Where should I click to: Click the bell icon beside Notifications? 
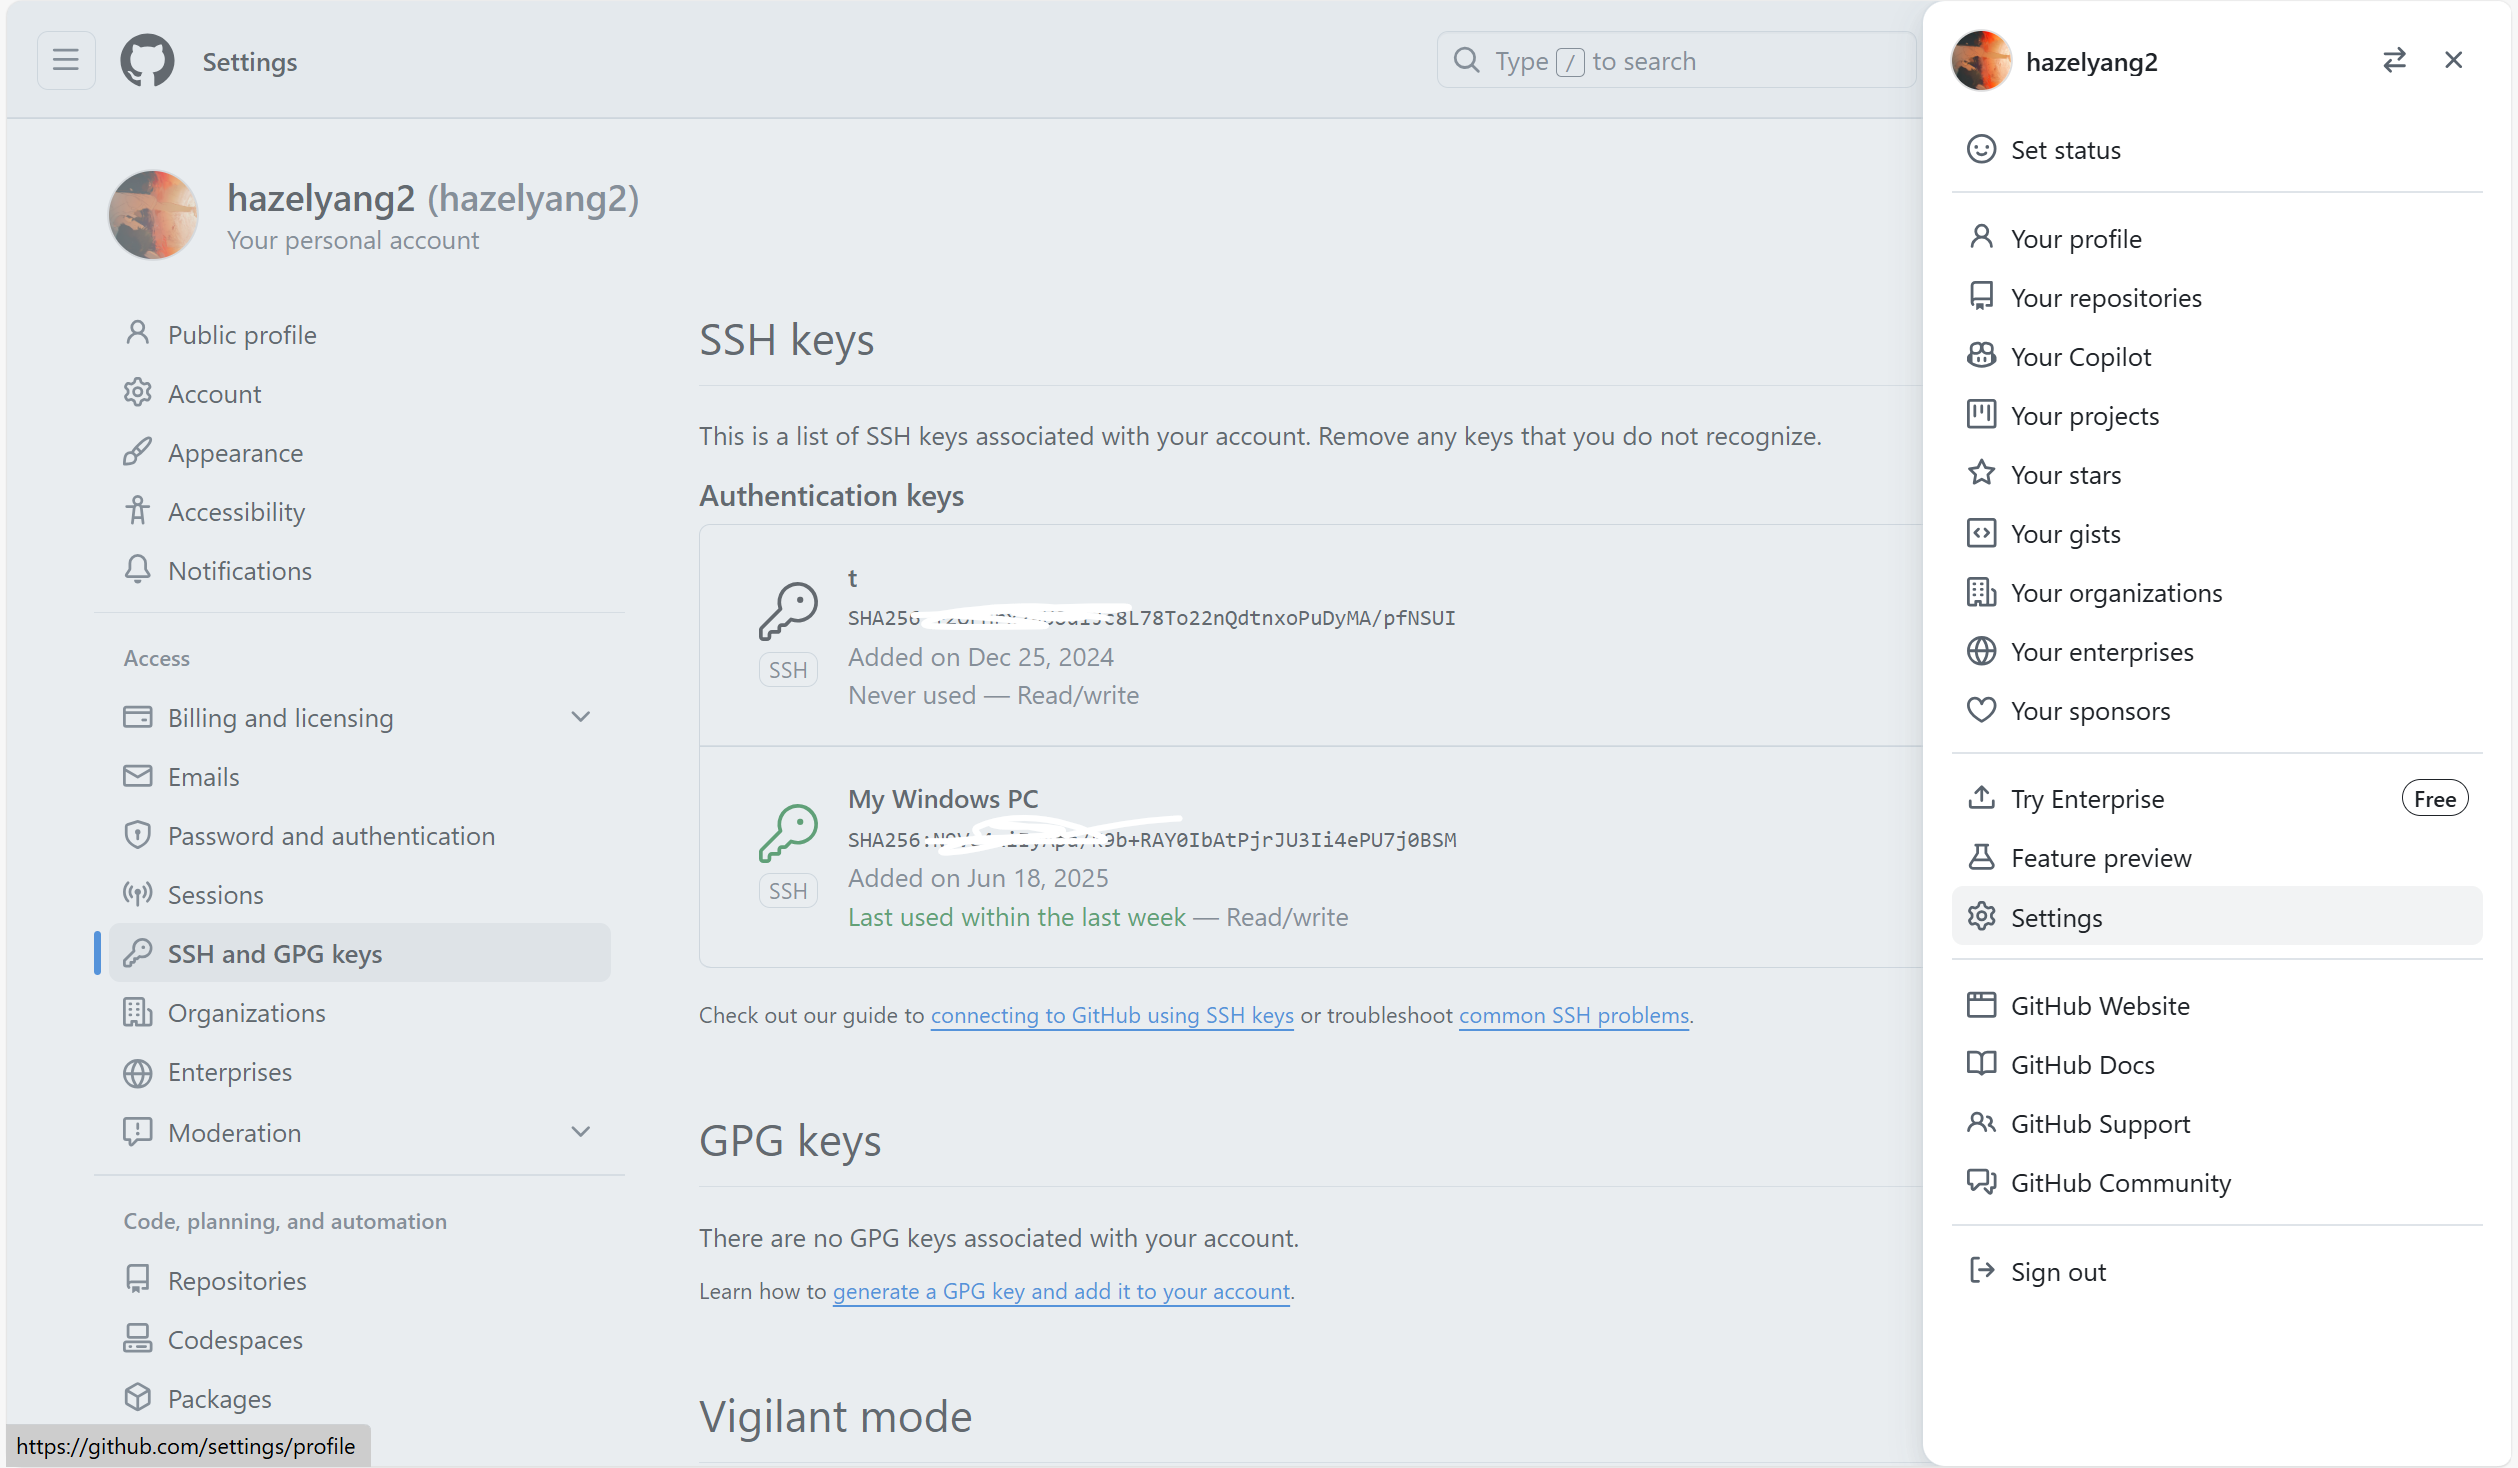point(137,570)
